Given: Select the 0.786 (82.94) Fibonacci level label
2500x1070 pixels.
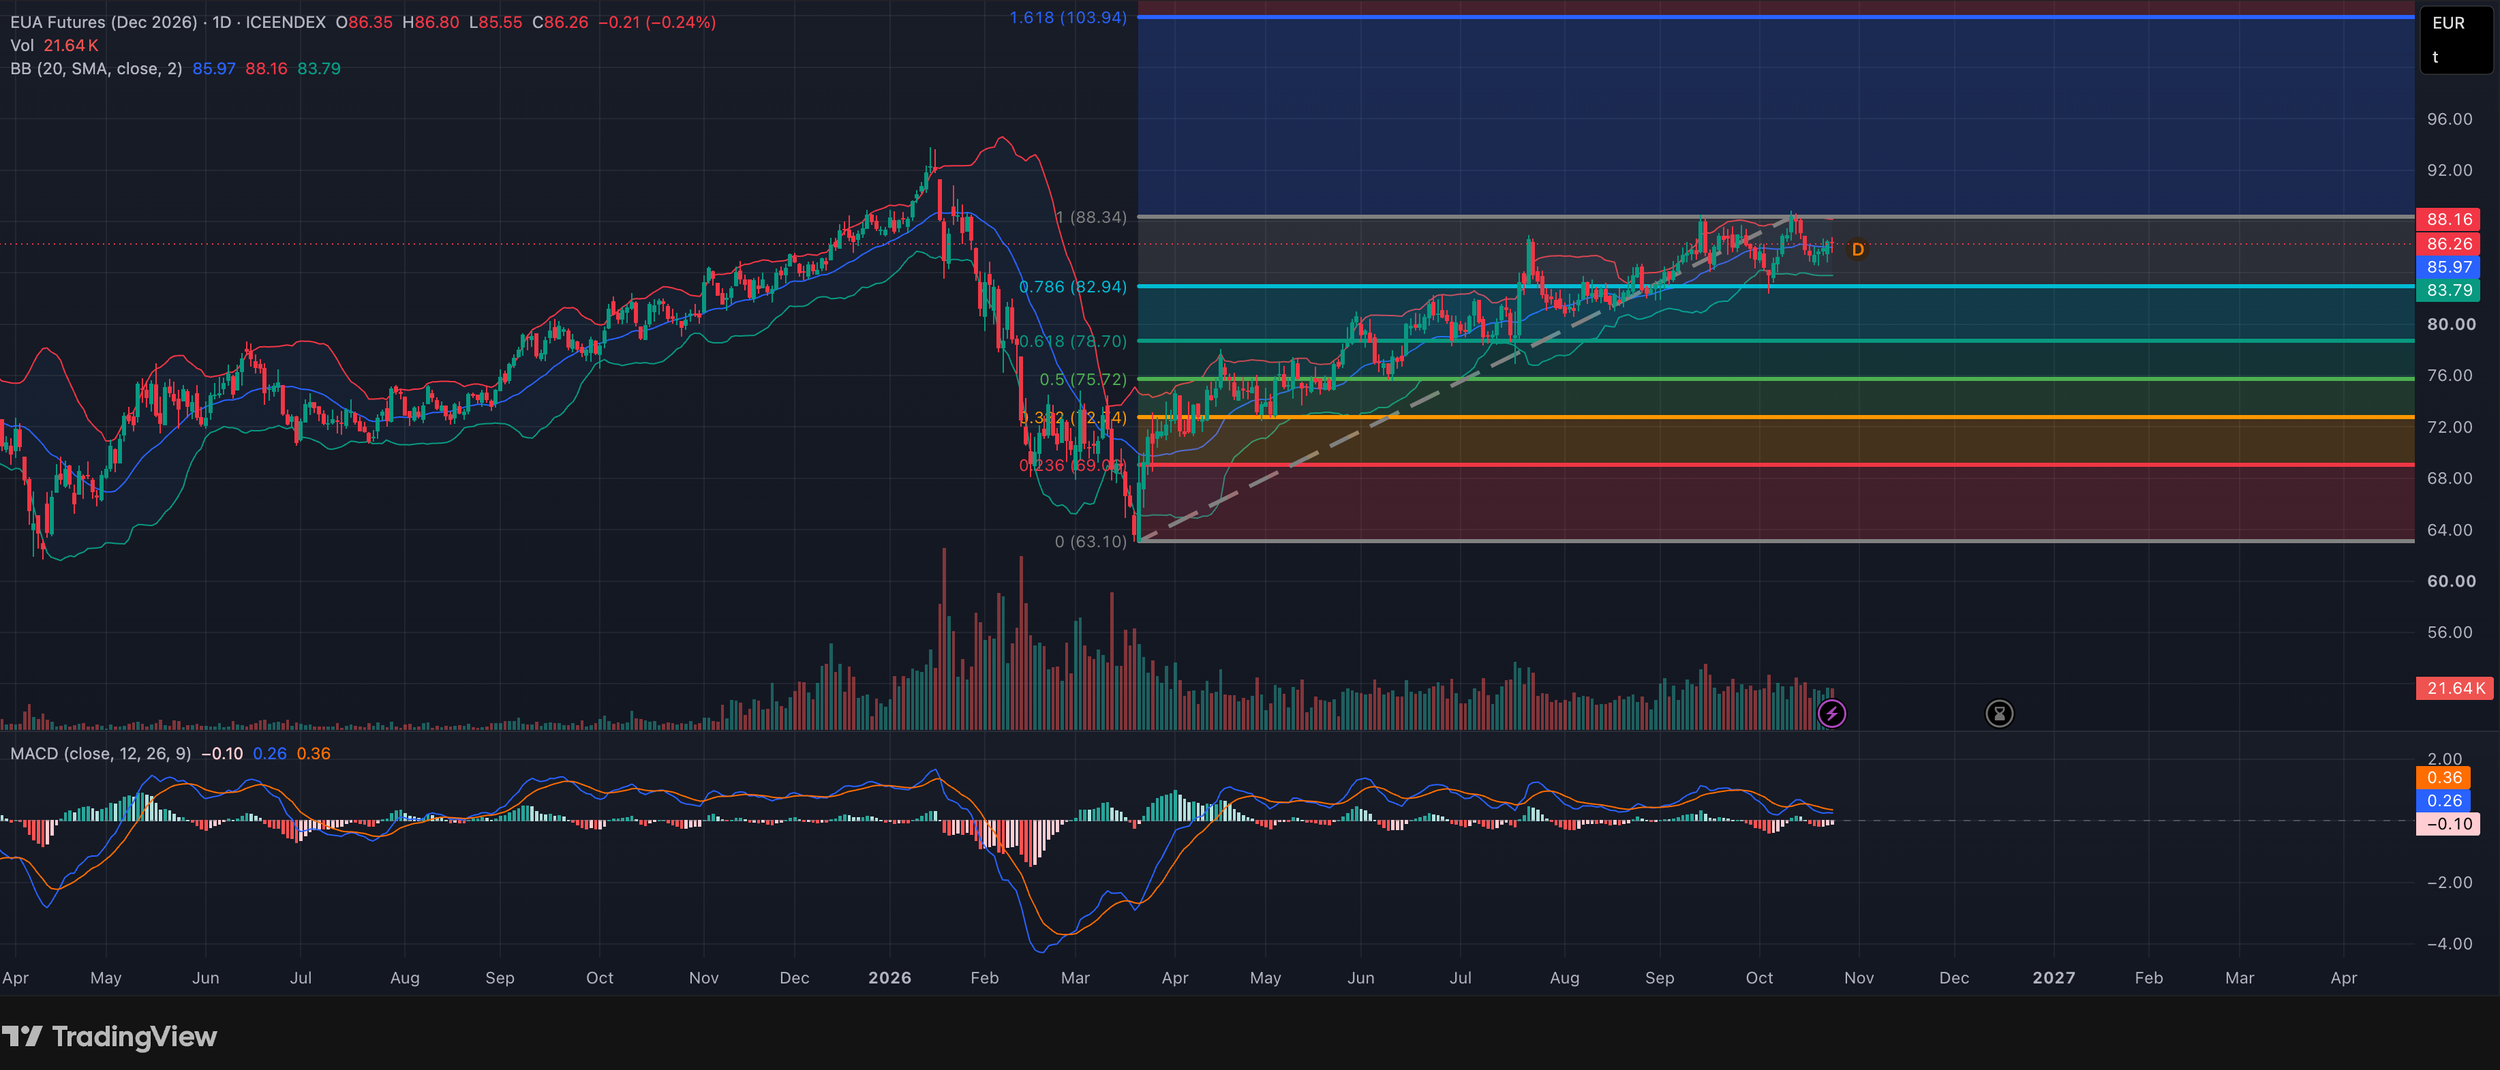Looking at the screenshot, I should click(x=1073, y=286).
